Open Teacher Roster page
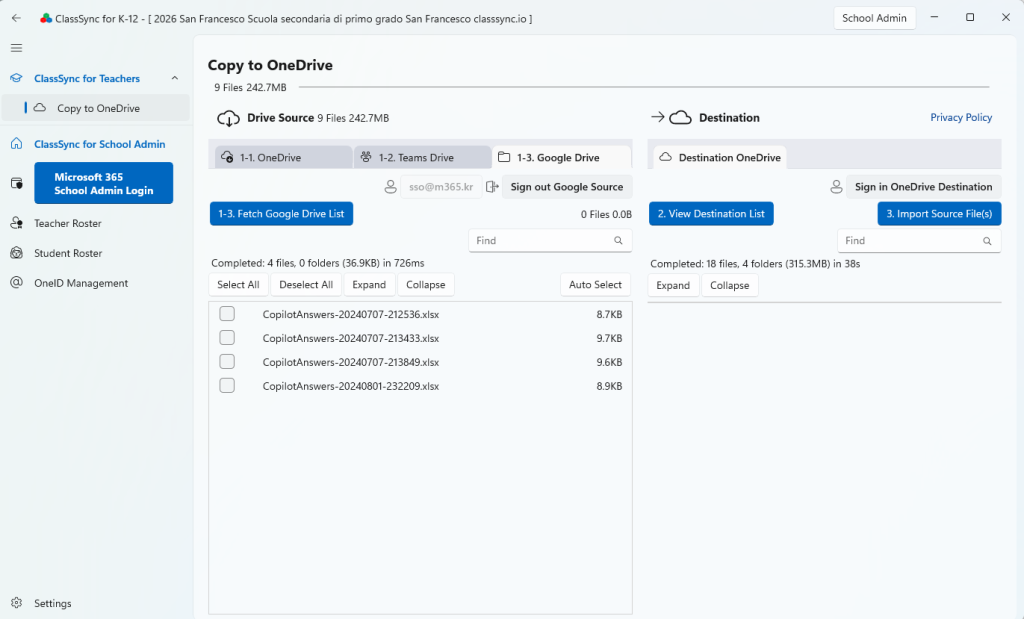The width and height of the screenshot is (1024, 619). click(x=68, y=223)
